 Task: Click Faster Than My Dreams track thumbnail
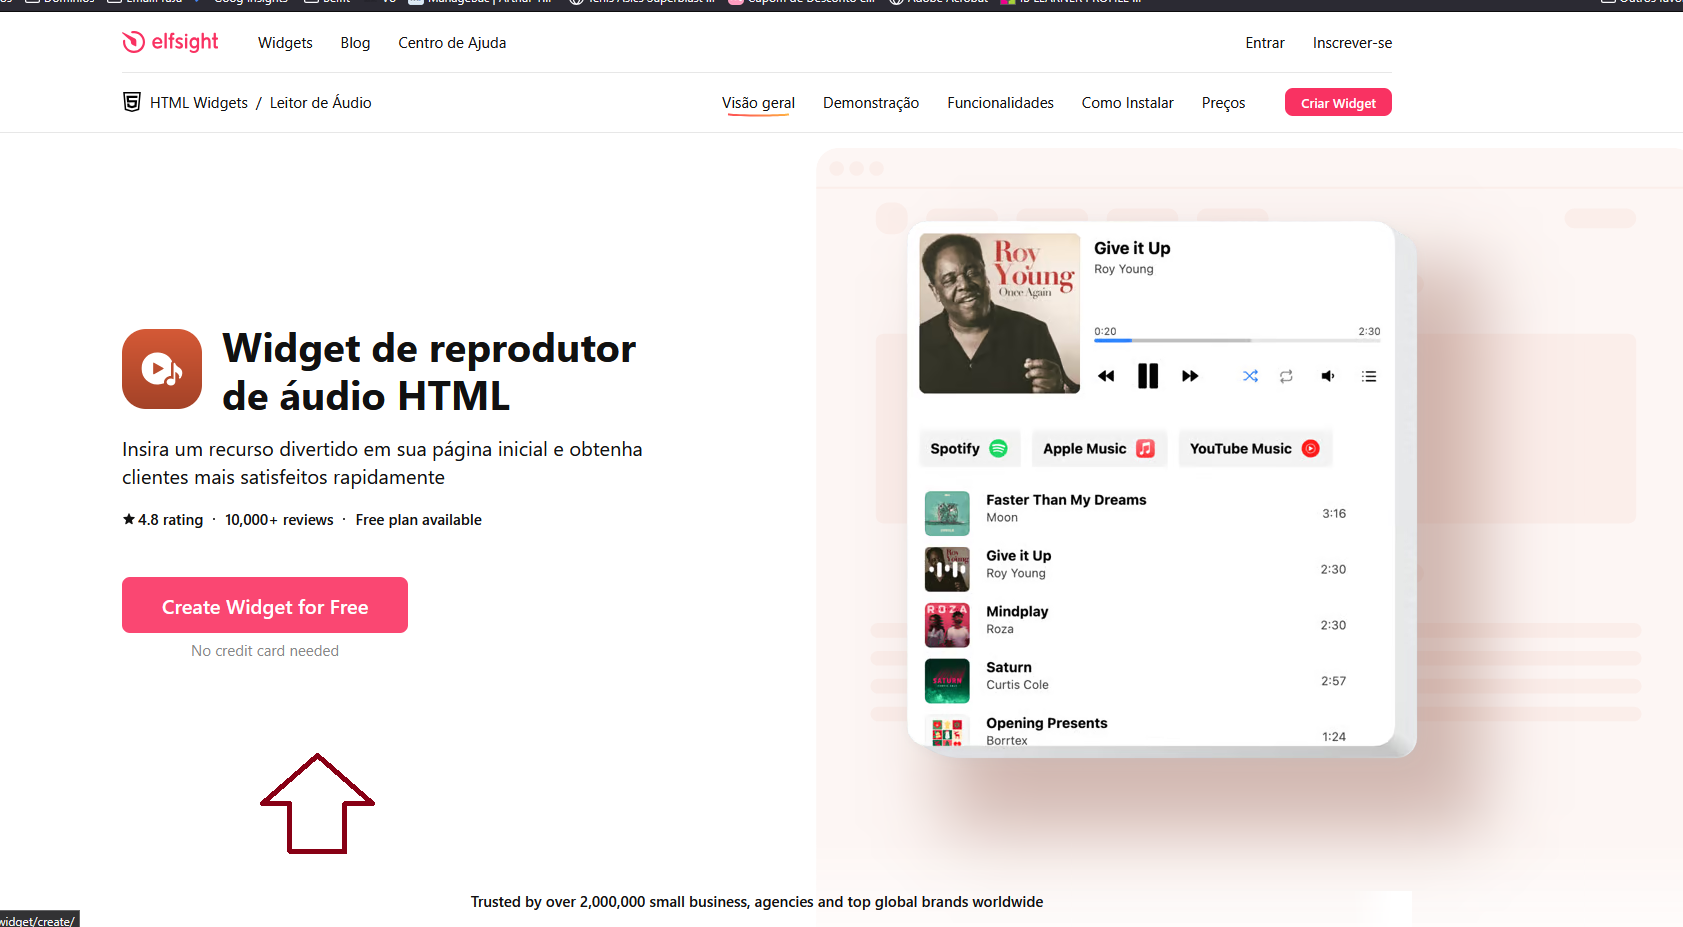tap(947, 514)
